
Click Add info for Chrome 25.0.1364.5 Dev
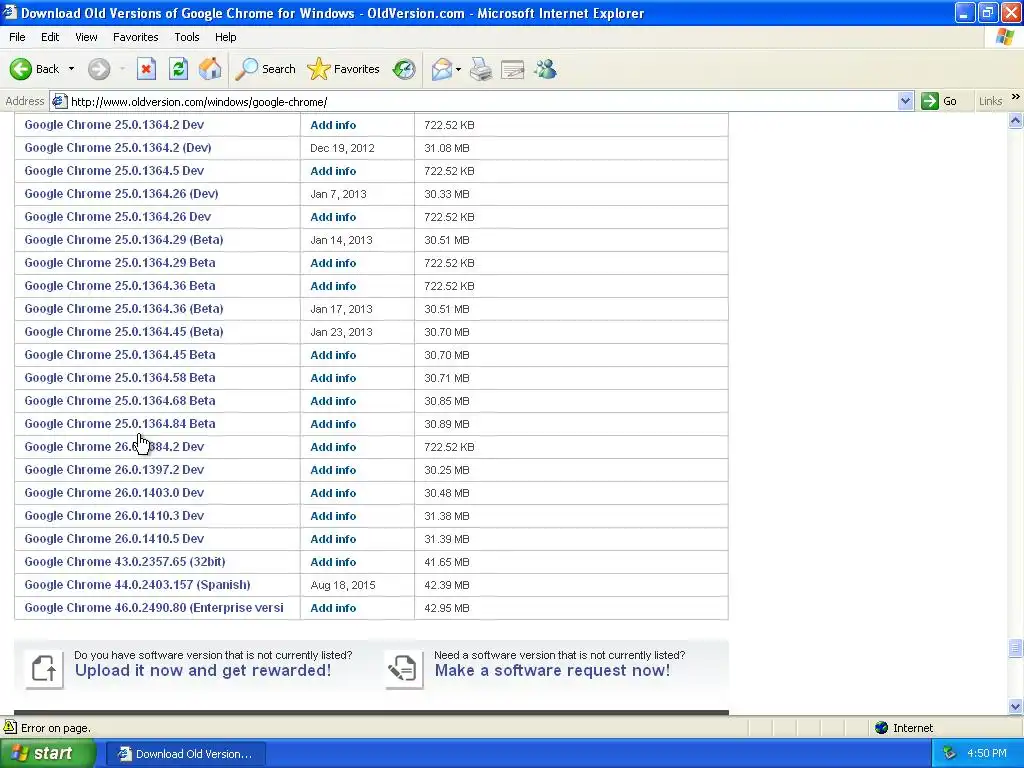coord(333,171)
